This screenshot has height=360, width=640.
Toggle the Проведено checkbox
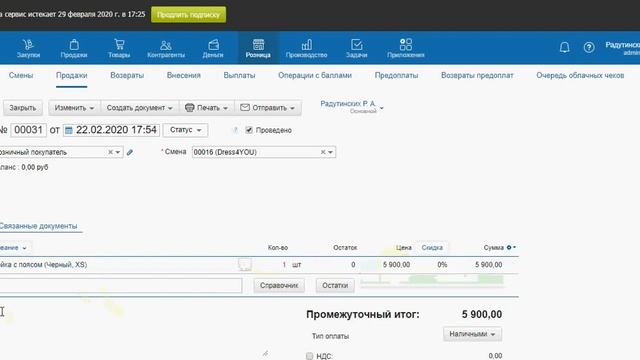click(249, 130)
